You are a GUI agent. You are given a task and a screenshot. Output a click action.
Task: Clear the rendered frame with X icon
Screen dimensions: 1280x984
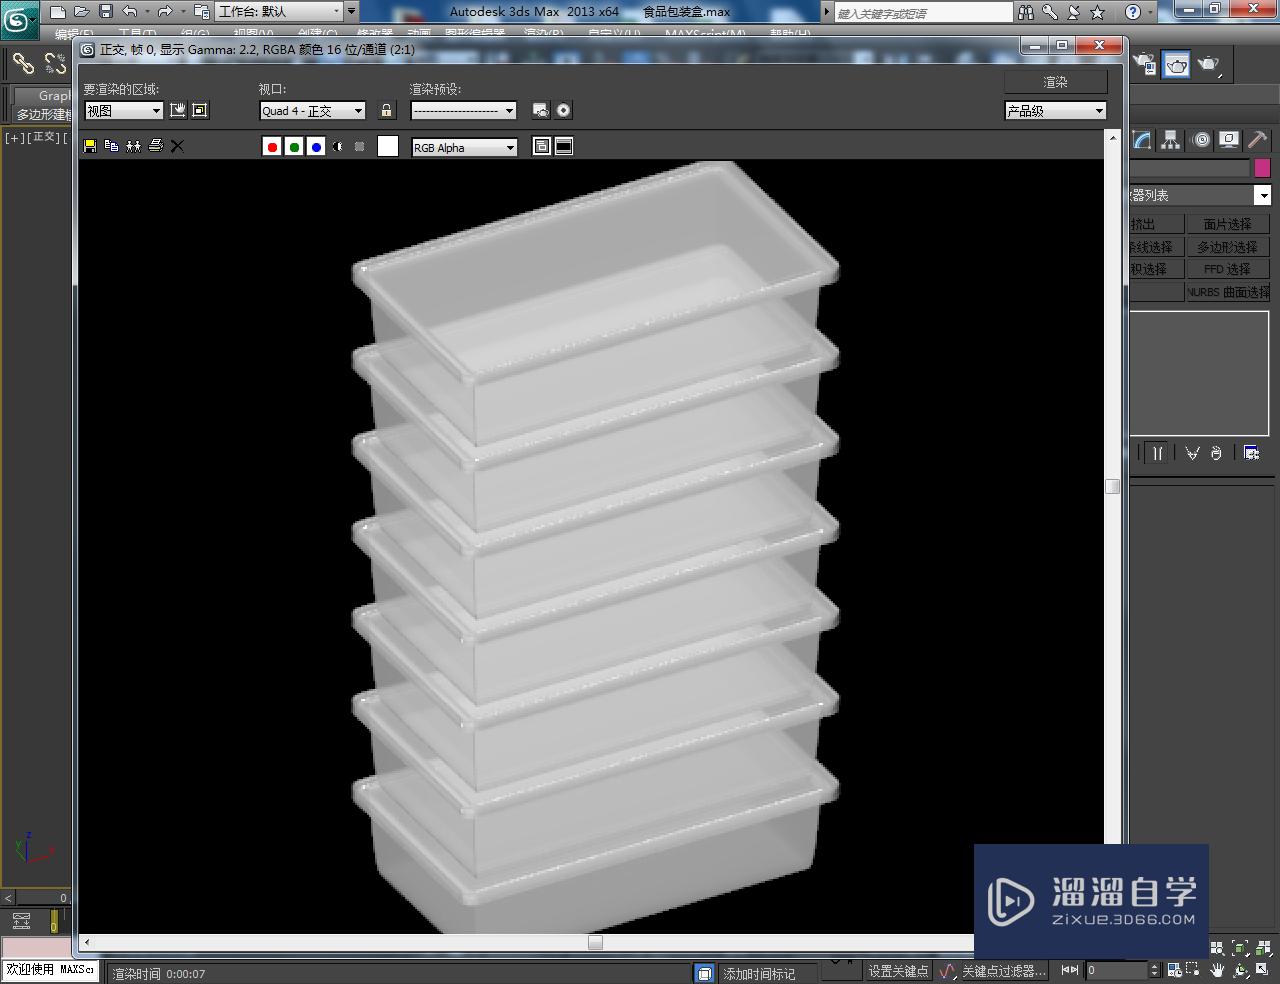pyautogui.click(x=177, y=146)
